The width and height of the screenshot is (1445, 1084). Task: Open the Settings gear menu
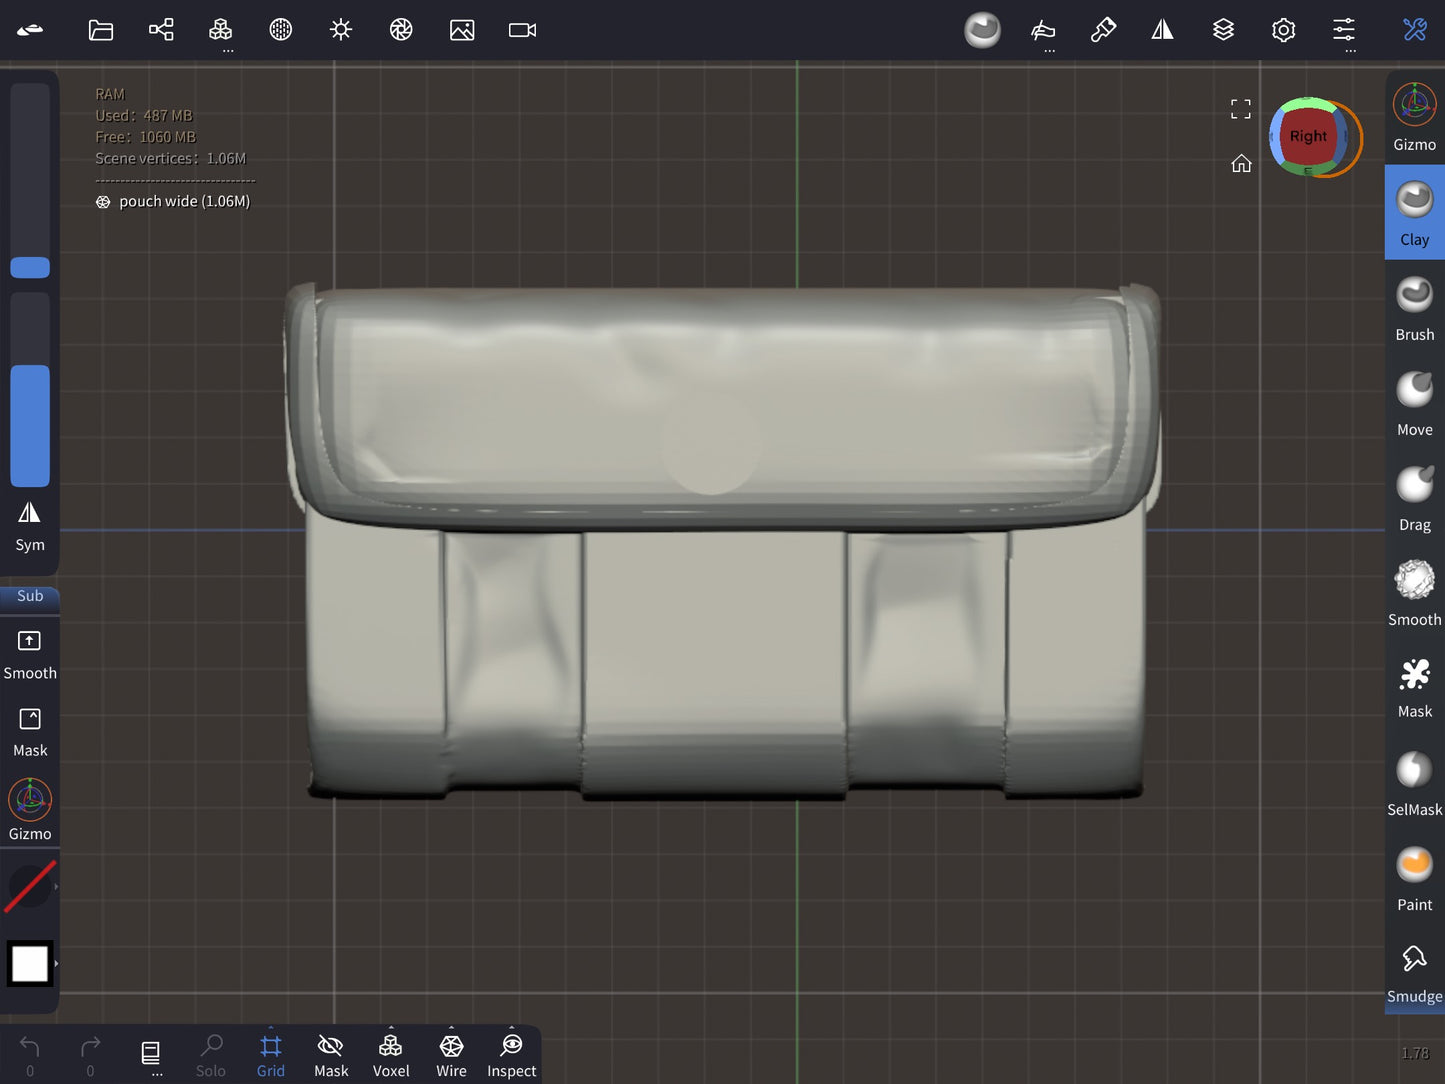point(1284,30)
